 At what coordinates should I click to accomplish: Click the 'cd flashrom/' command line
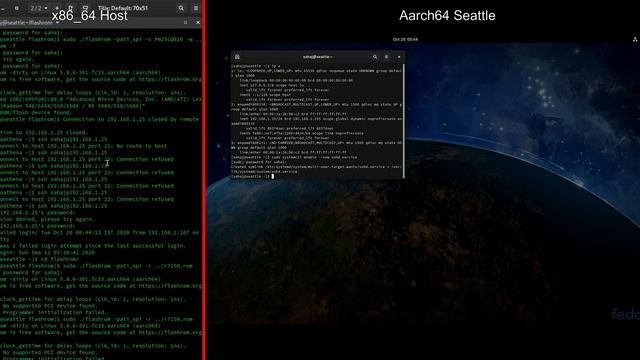[40, 259]
